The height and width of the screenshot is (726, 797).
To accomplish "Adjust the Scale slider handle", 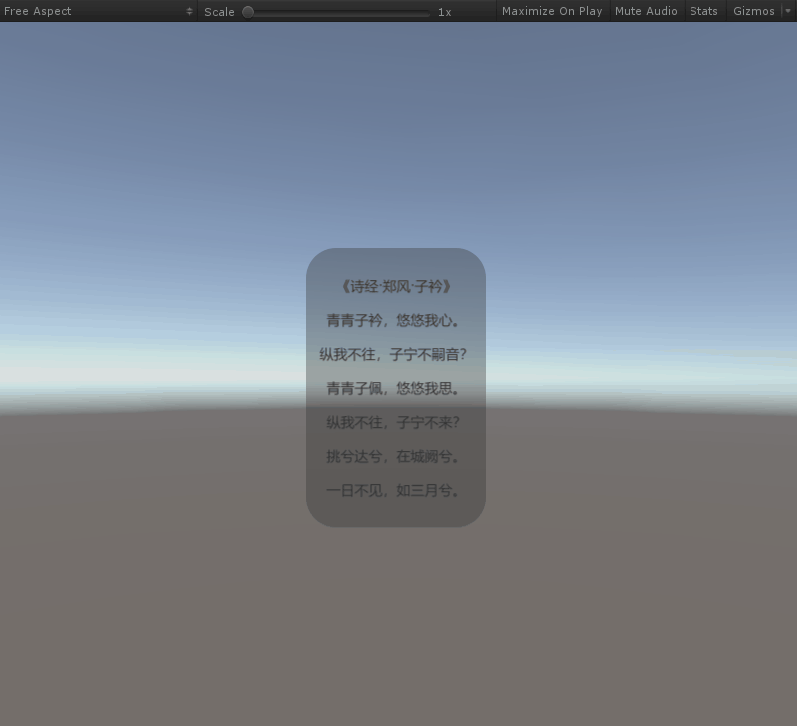I will pyautogui.click(x=248, y=12).
